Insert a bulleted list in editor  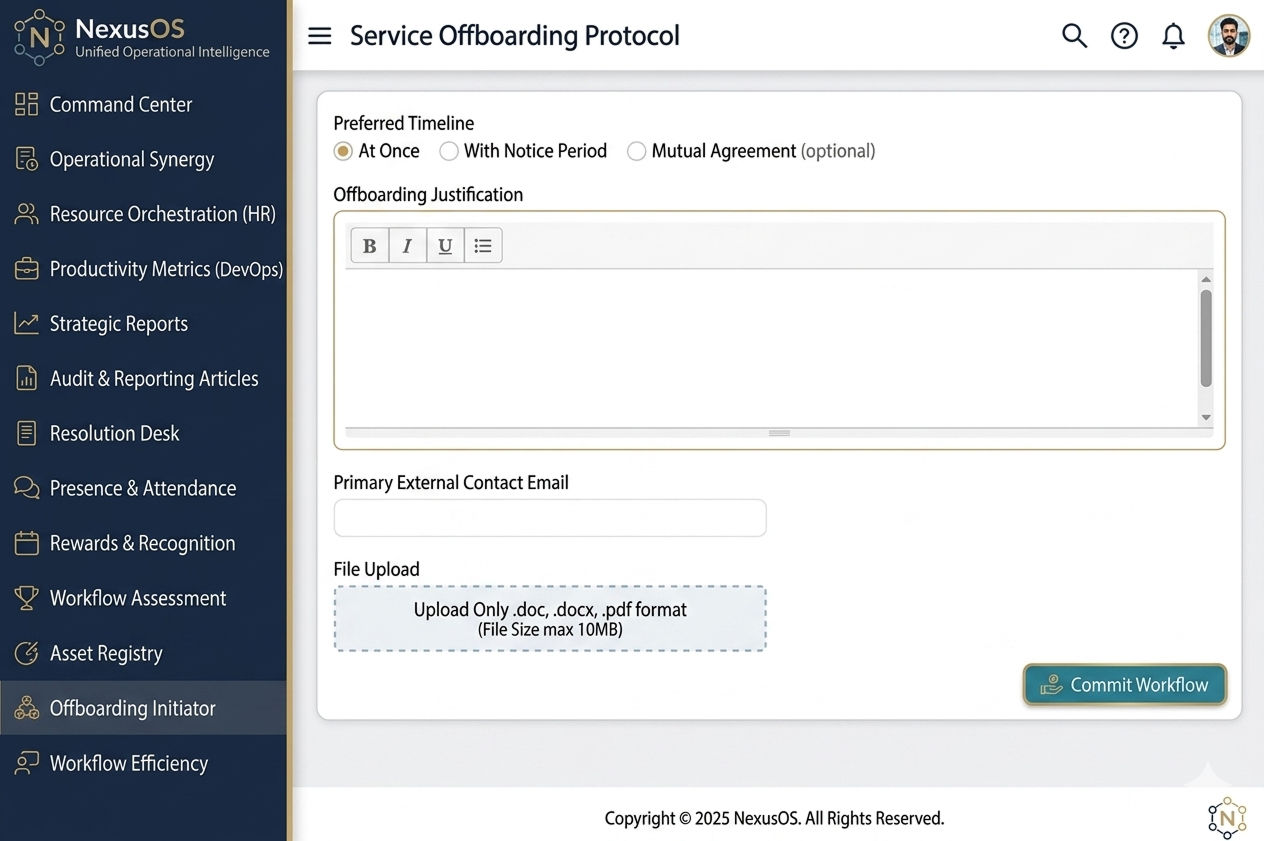click(x=483, y=246)
